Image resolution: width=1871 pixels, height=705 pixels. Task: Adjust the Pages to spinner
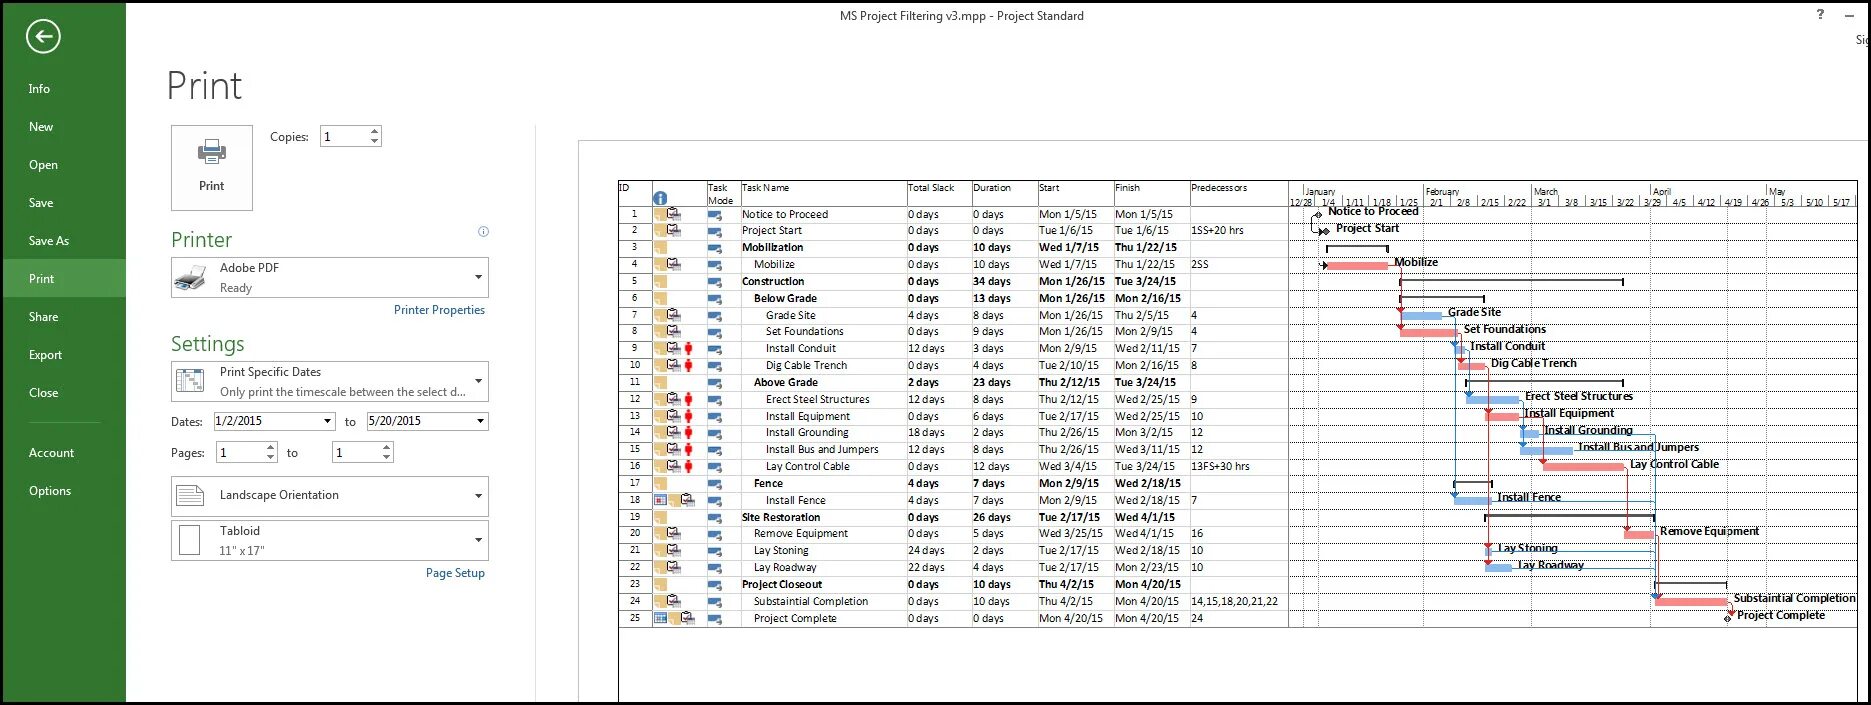click(388, 453)
